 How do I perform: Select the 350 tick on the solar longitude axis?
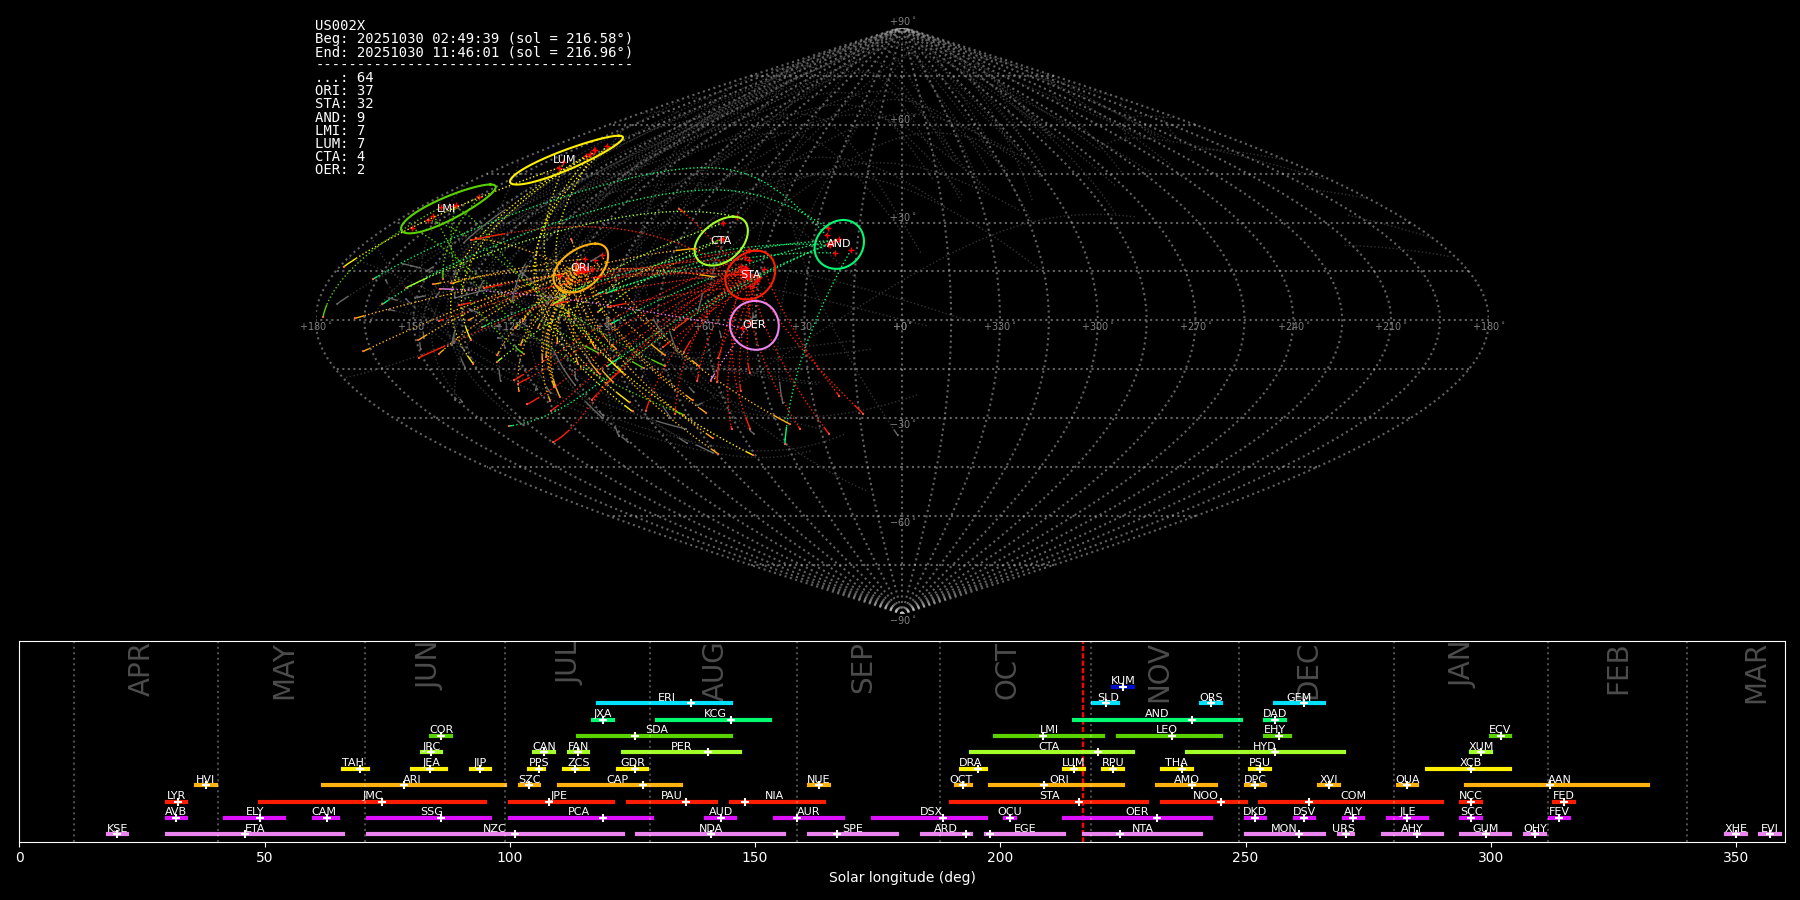pyautogui.click(x=1736, y=858)
